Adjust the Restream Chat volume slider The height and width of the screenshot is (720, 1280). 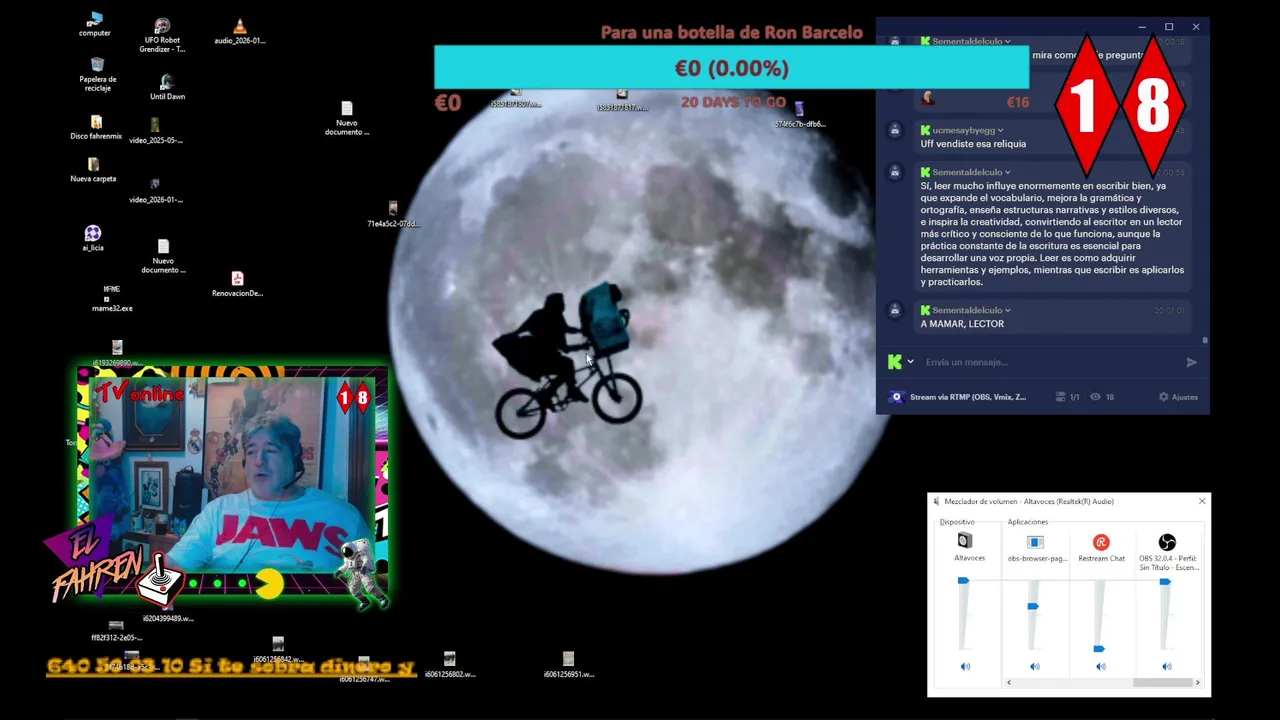[1099, 649]
